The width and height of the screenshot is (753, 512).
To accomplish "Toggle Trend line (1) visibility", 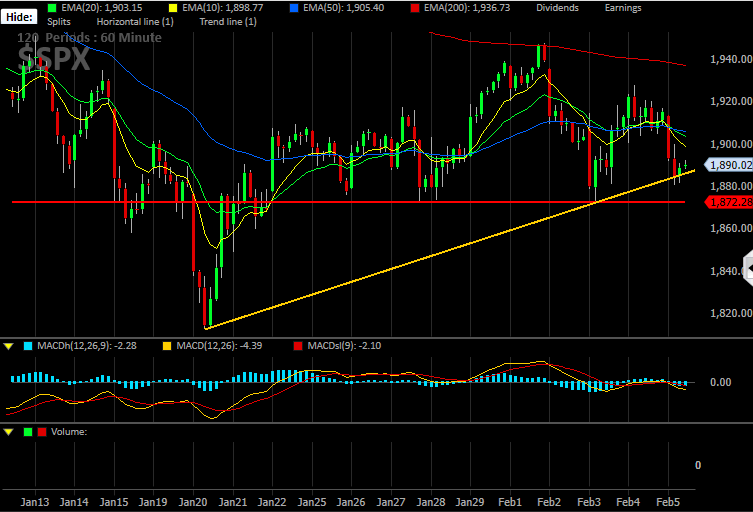I will [228, 22].
